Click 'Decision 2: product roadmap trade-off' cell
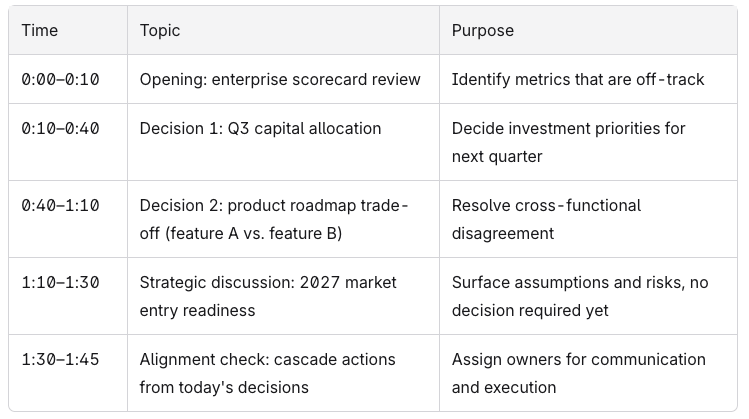749x419 pixels. [x=283, y=219]
